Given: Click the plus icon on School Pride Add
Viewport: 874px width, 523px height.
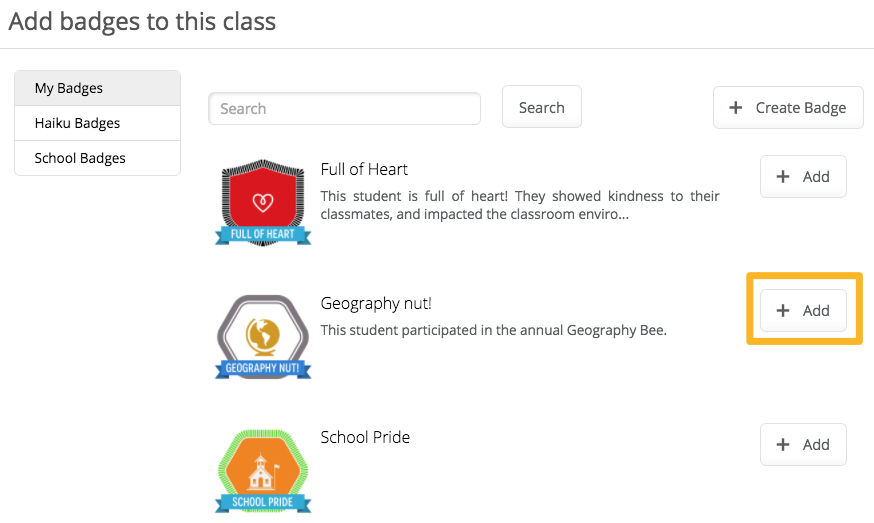Looking at the screenshot, I should (x=783, y=444).
